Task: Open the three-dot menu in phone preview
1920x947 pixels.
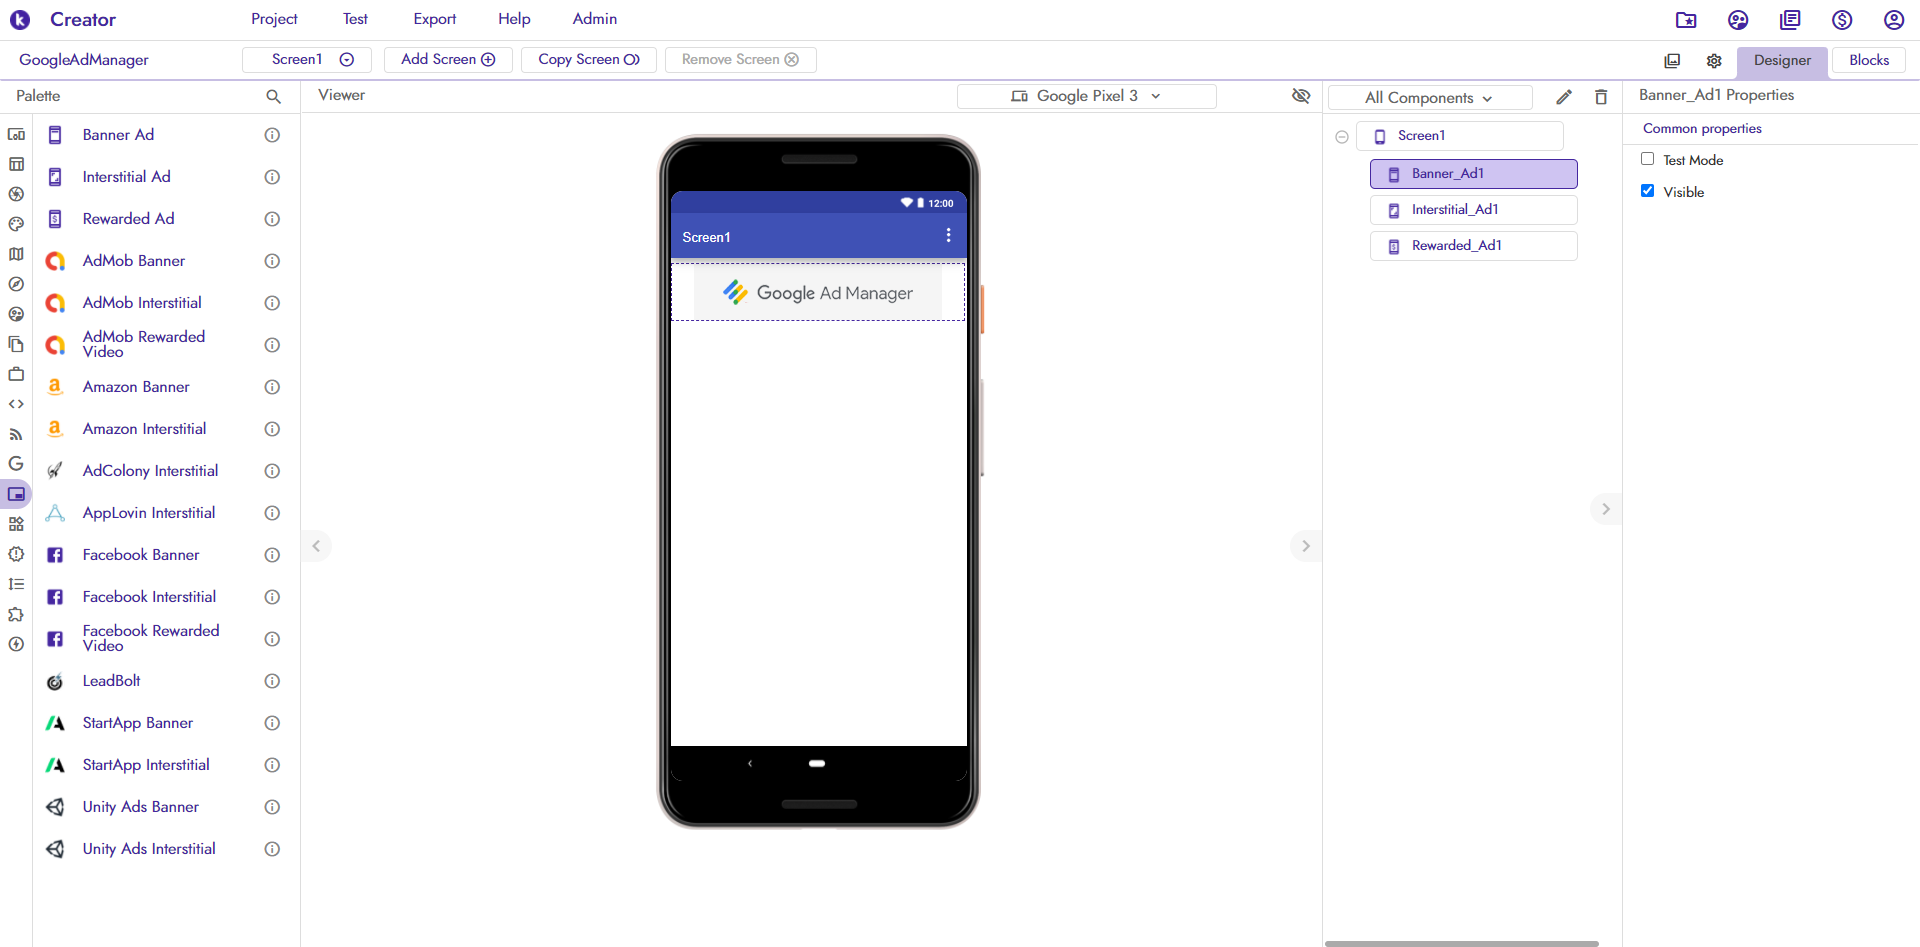Action: [x=948, y=236]
